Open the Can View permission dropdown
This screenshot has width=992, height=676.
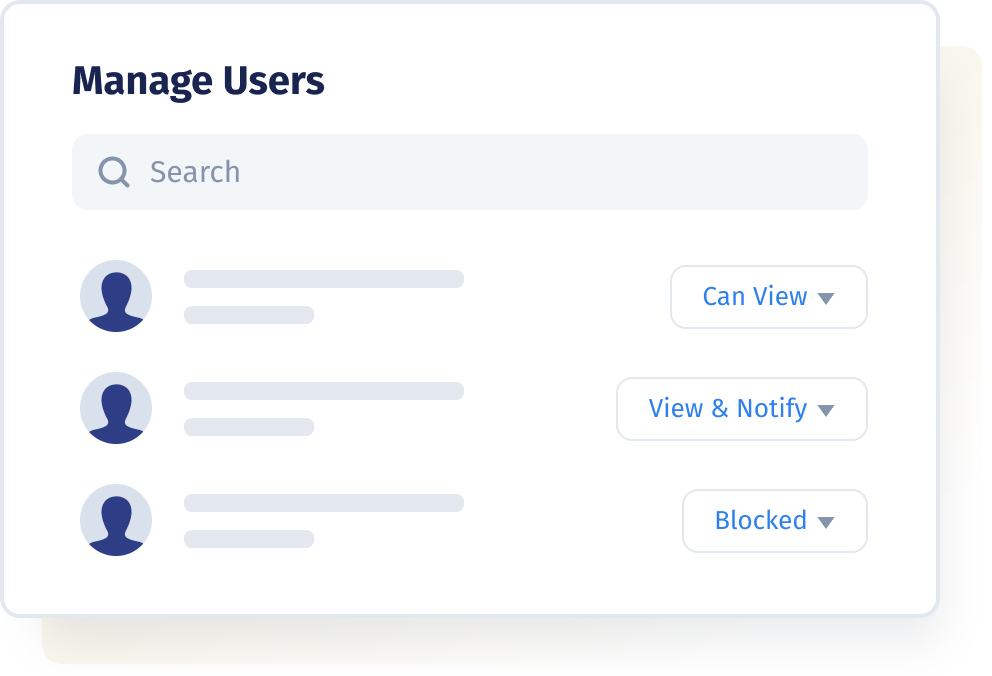click(x=769, y=297)
